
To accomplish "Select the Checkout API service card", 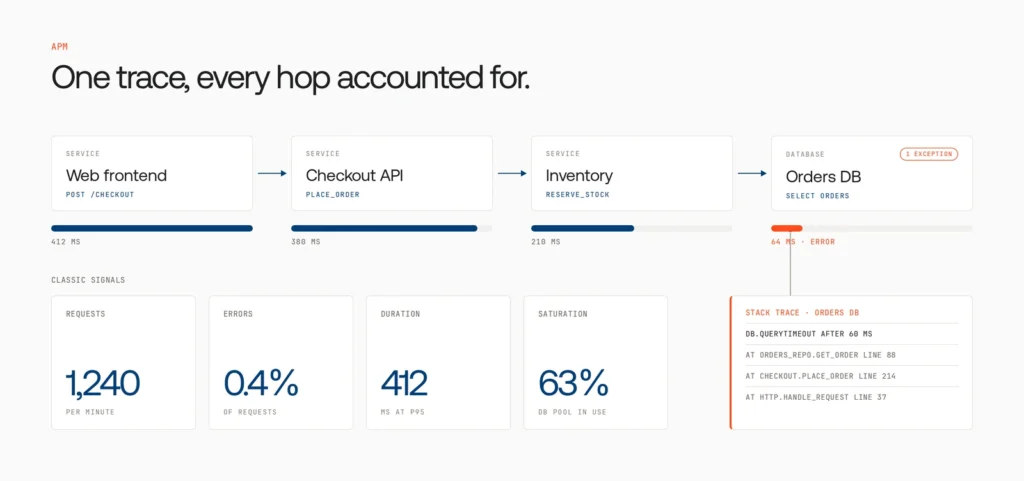I will pos(392,173).
